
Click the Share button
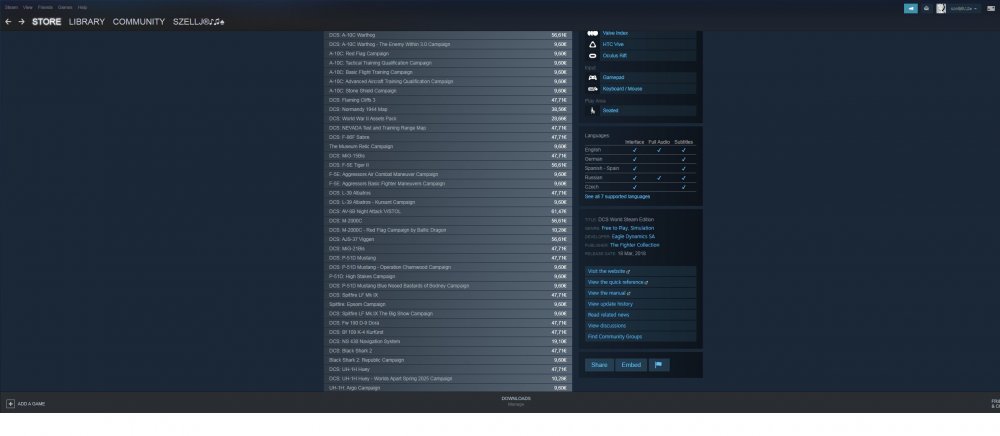[599, 365]
